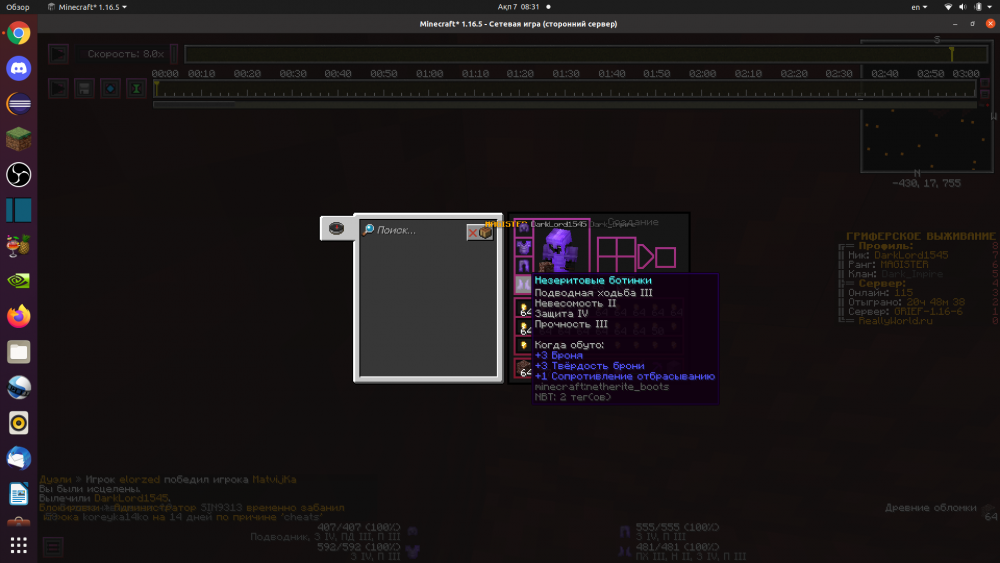Viewport: 1000px width, 563px height.
Task: Open the teal two-panel app in the dock
Action: pos(18,210)
